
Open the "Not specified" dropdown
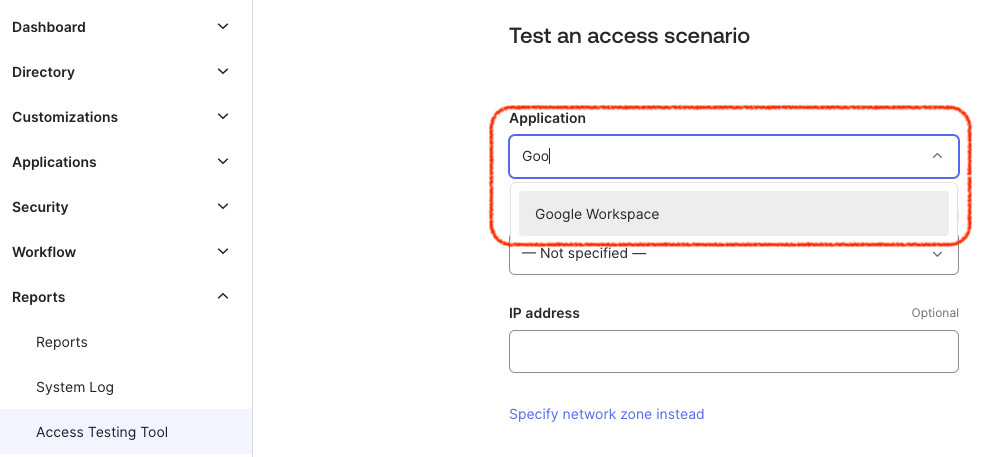(733, 254)
